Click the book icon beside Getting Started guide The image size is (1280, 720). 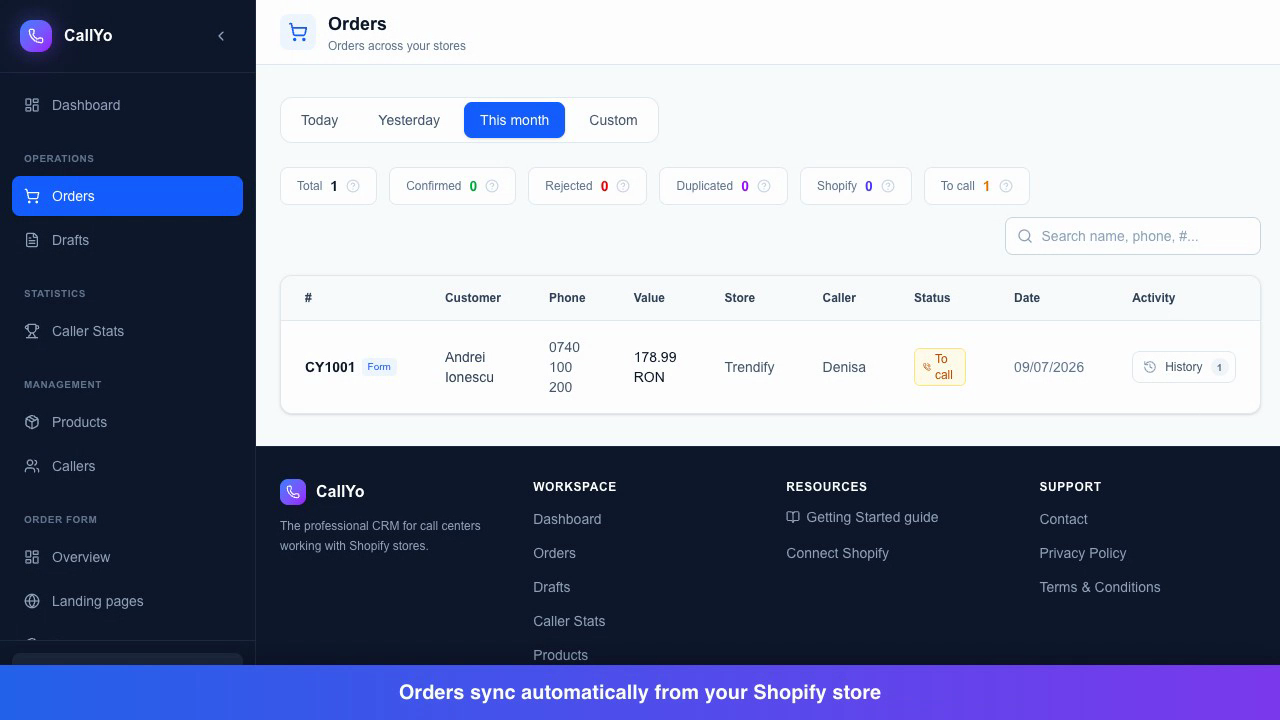pos(793,517)
